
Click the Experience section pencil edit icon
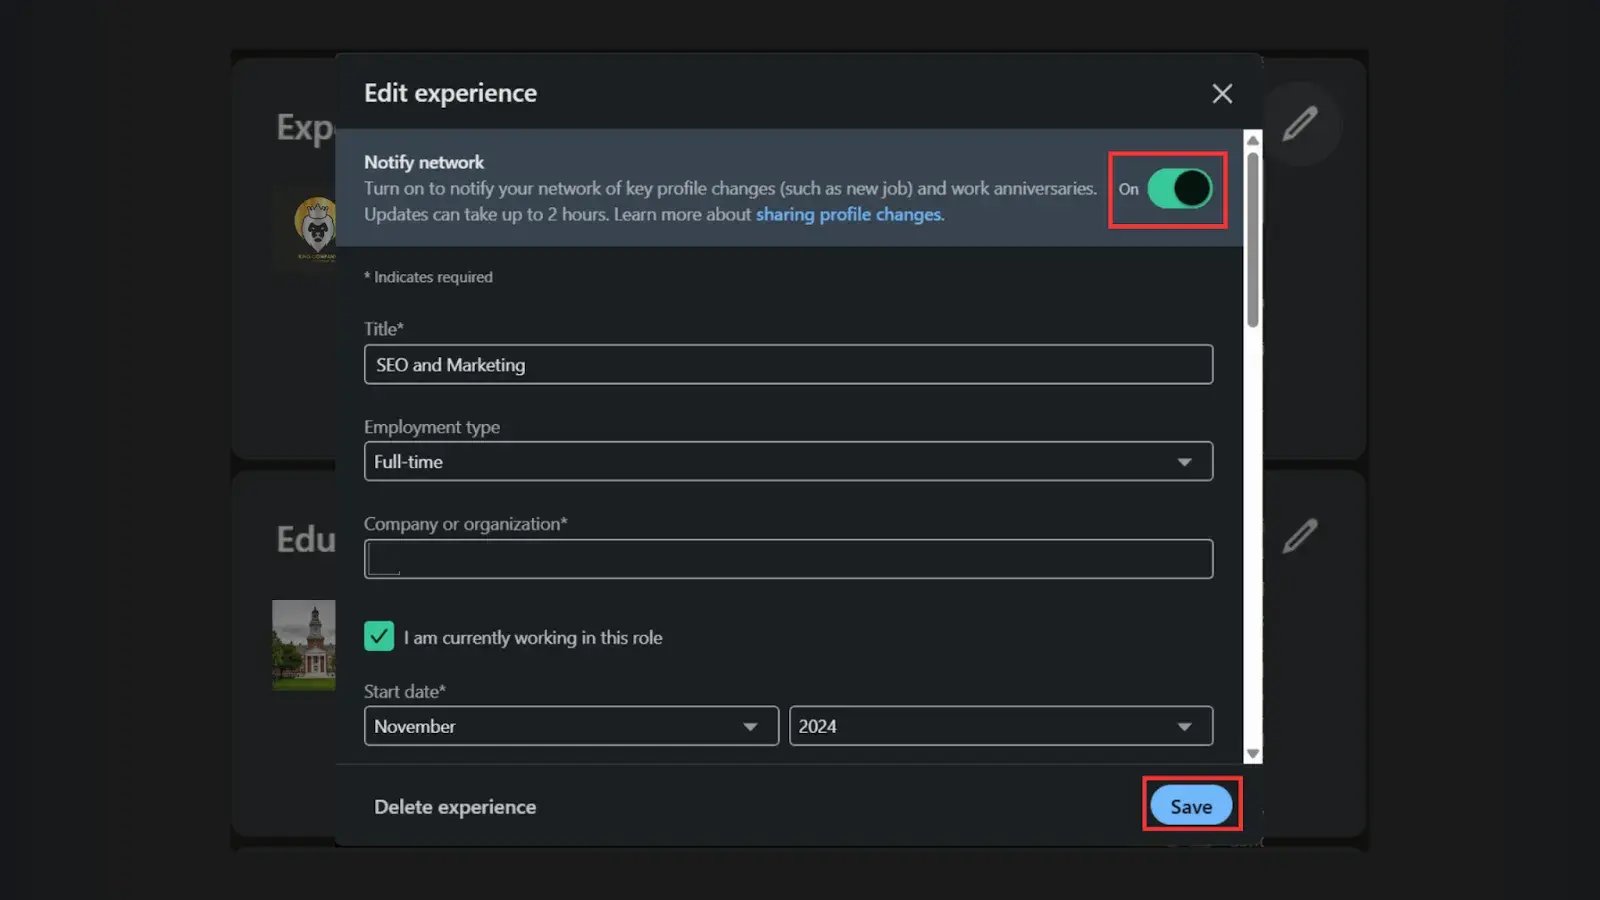(1299, 124)
